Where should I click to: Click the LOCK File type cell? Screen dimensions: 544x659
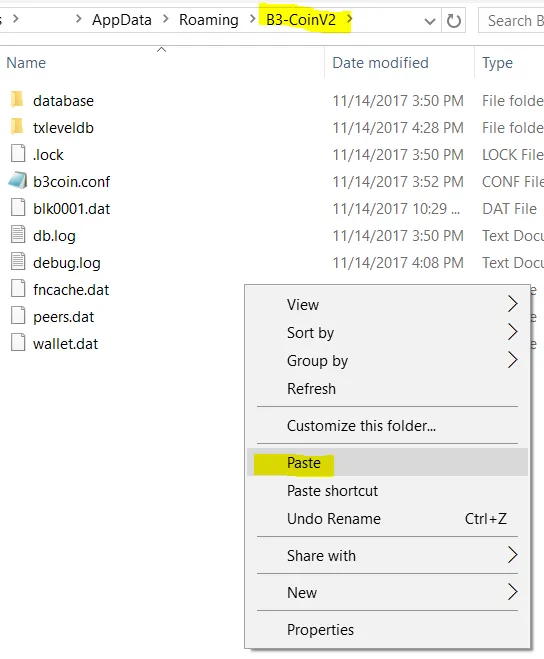pyautogui.click(x=513, y=155)
